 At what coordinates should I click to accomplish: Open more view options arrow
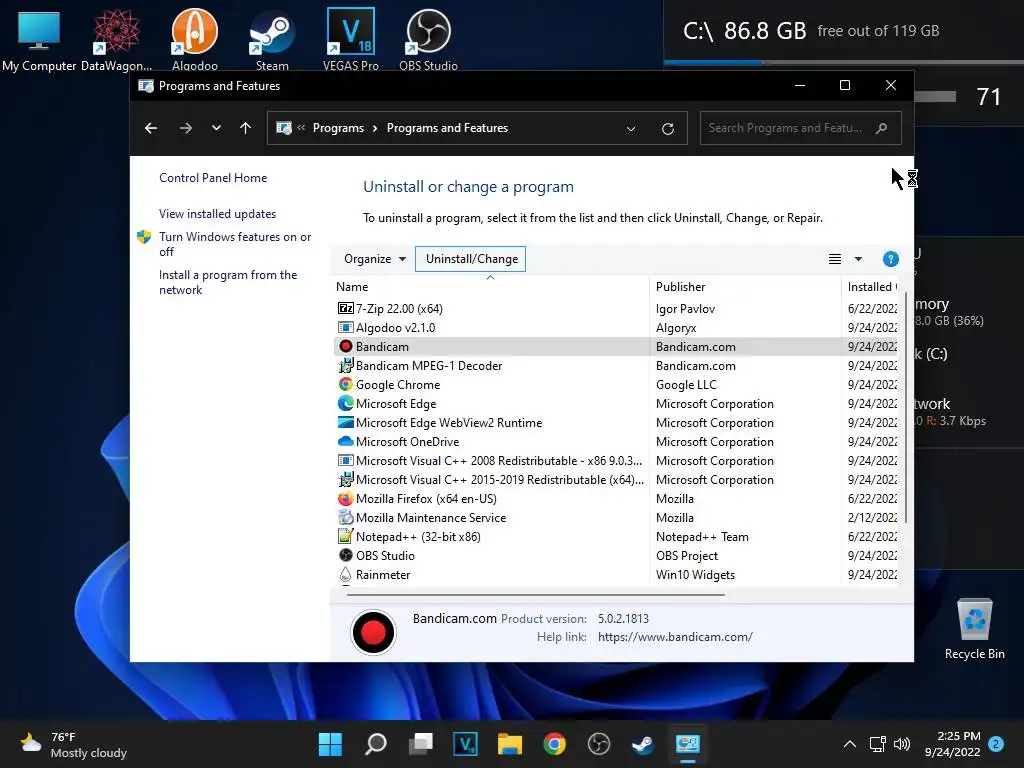(858, 259)
